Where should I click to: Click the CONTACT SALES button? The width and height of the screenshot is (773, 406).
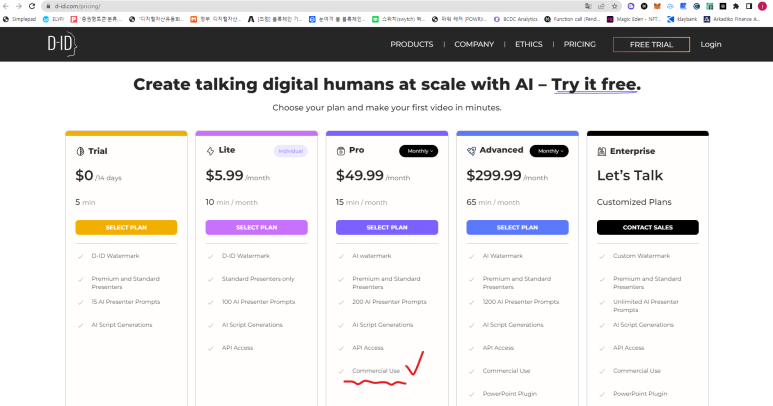[x=648, y=227]
